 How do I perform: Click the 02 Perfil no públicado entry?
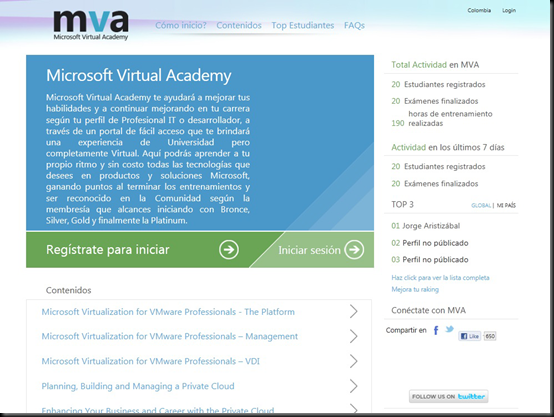430,243
